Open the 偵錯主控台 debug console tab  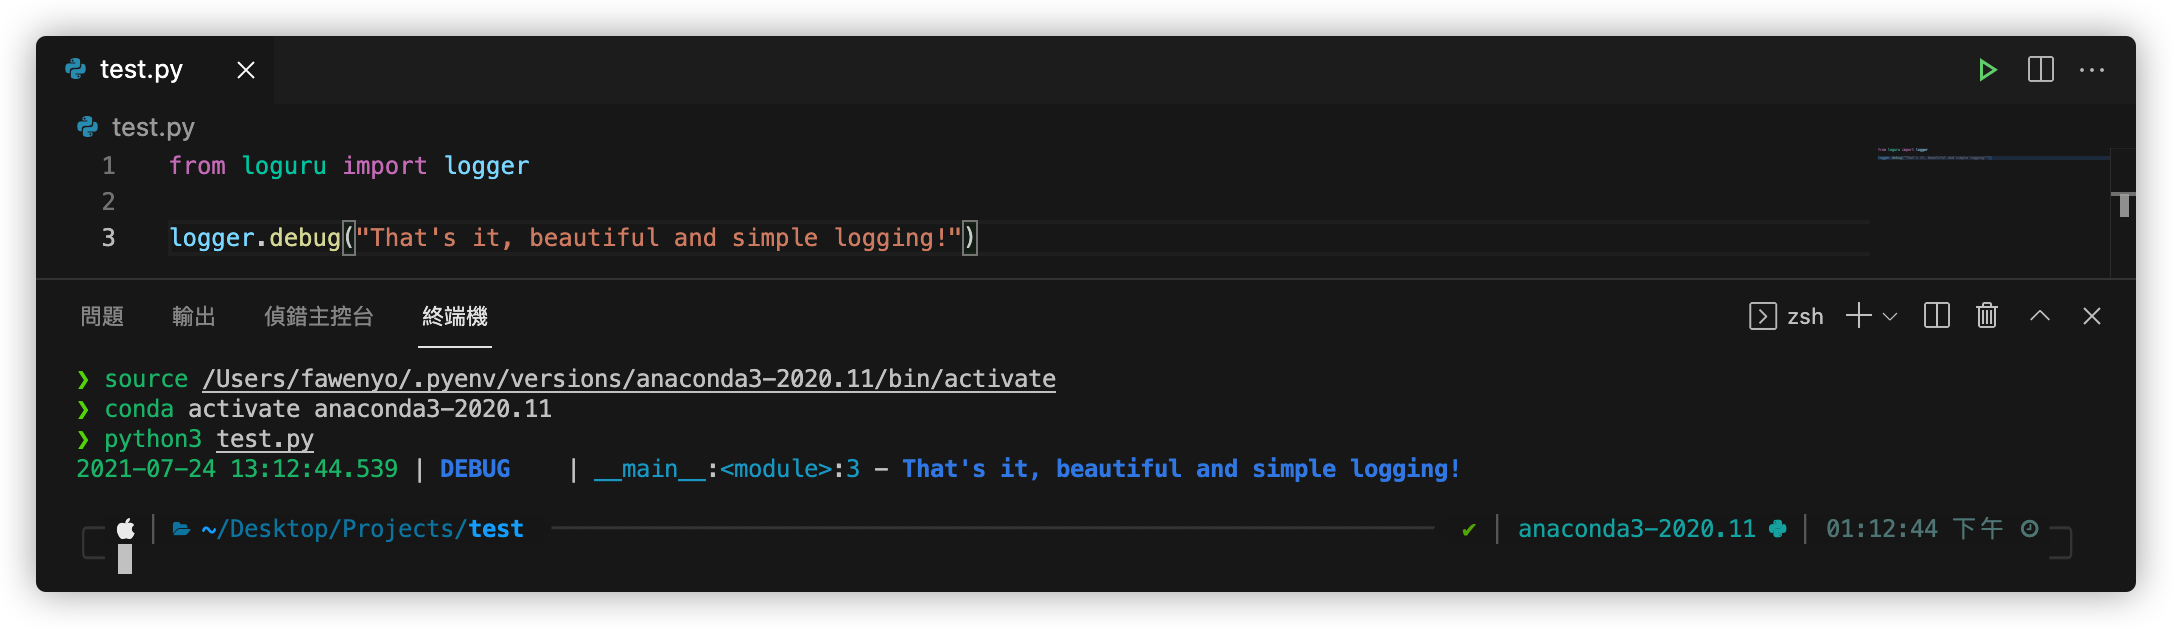tap(319, 317)
